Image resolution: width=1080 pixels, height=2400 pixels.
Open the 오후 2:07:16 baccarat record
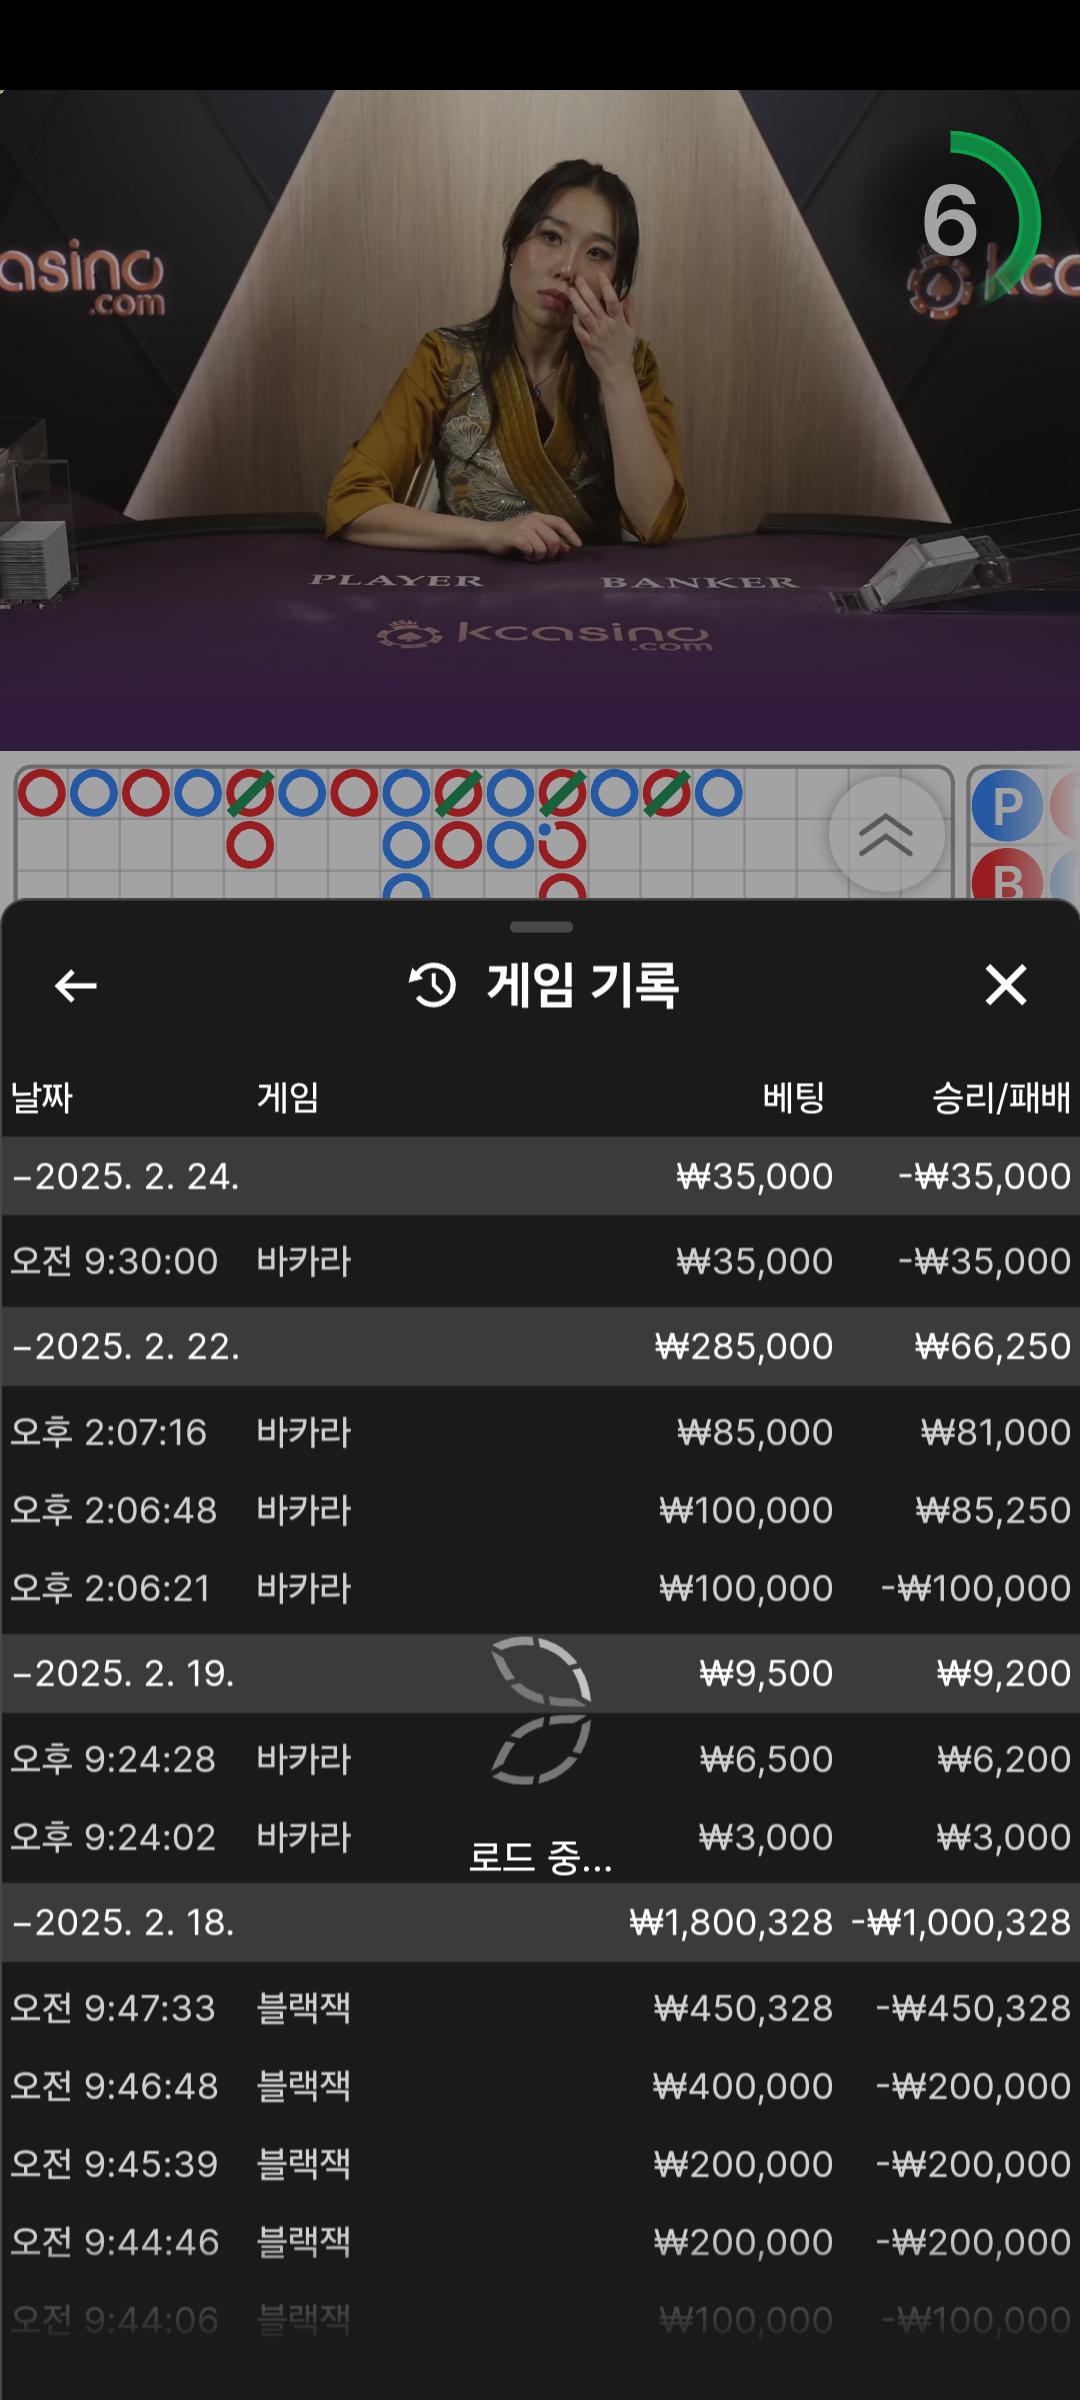[540, 1433]
